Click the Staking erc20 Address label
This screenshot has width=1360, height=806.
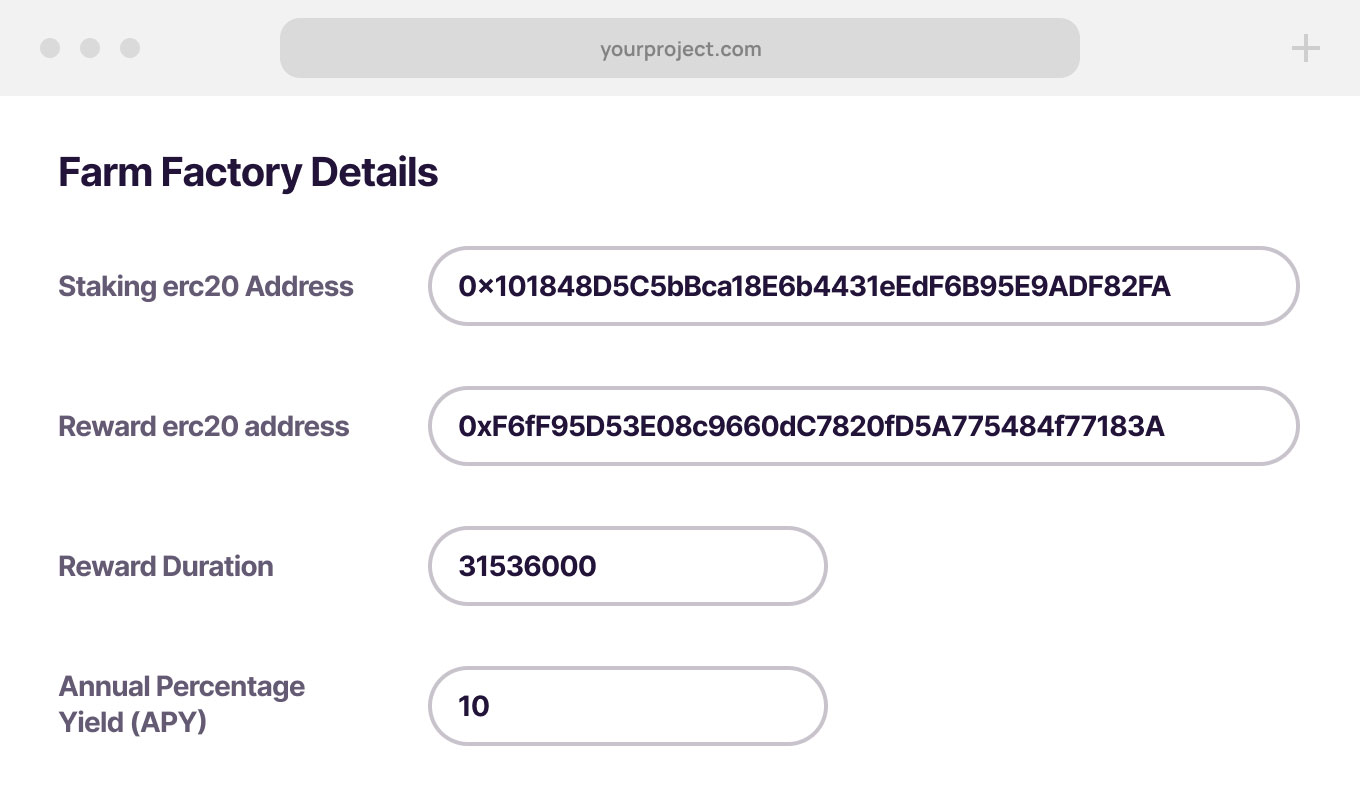(206, 287)
